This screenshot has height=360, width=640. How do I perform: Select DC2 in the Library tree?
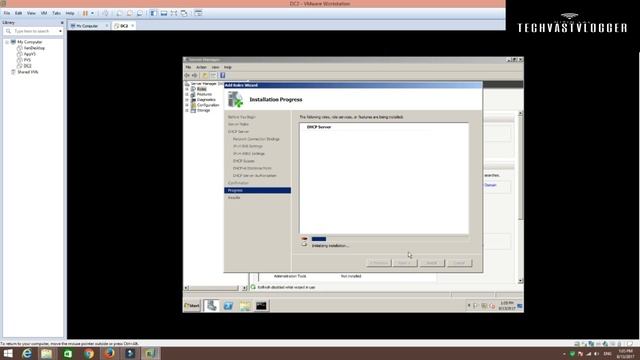(x=27, y=66)
